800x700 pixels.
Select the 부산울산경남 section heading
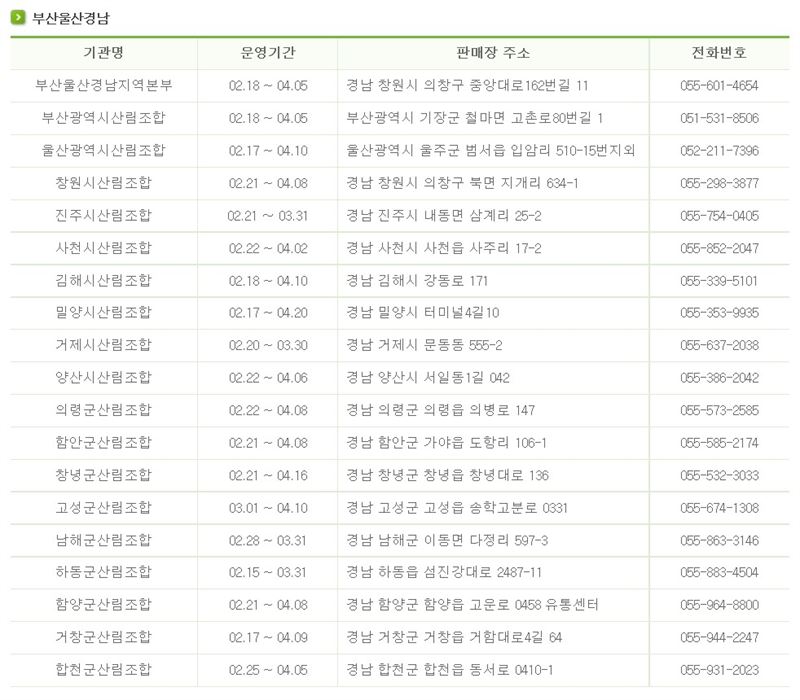[71, 18]
